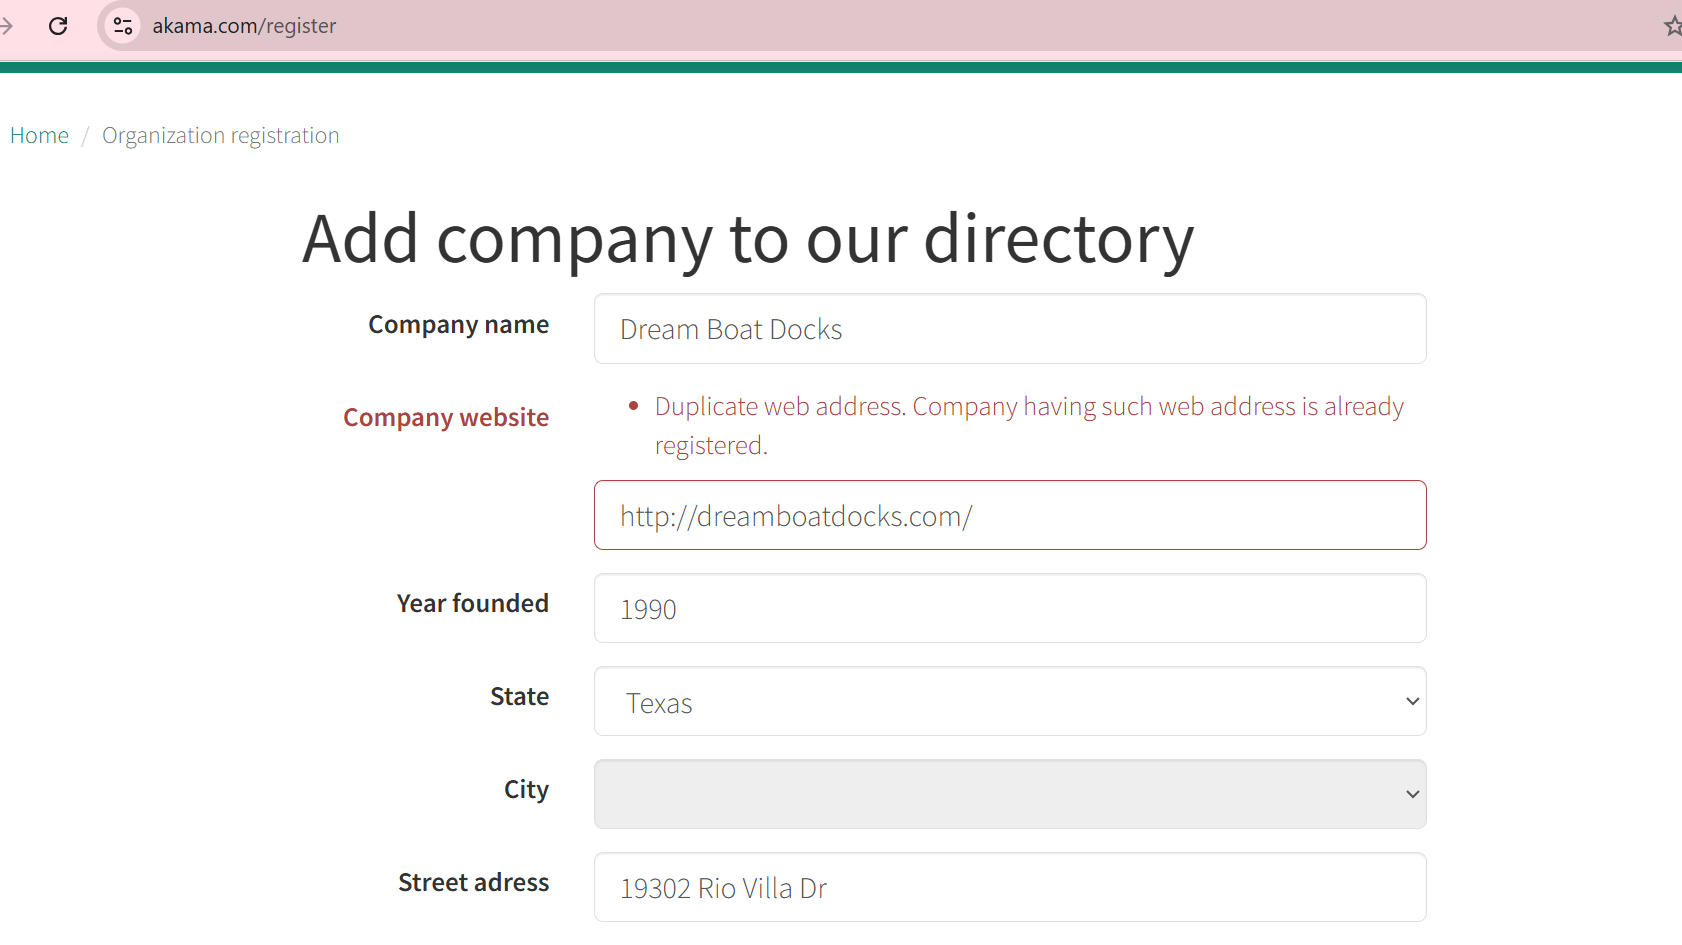
Task: Click the Organization registration breadcrumb
Action: (220, 135)
